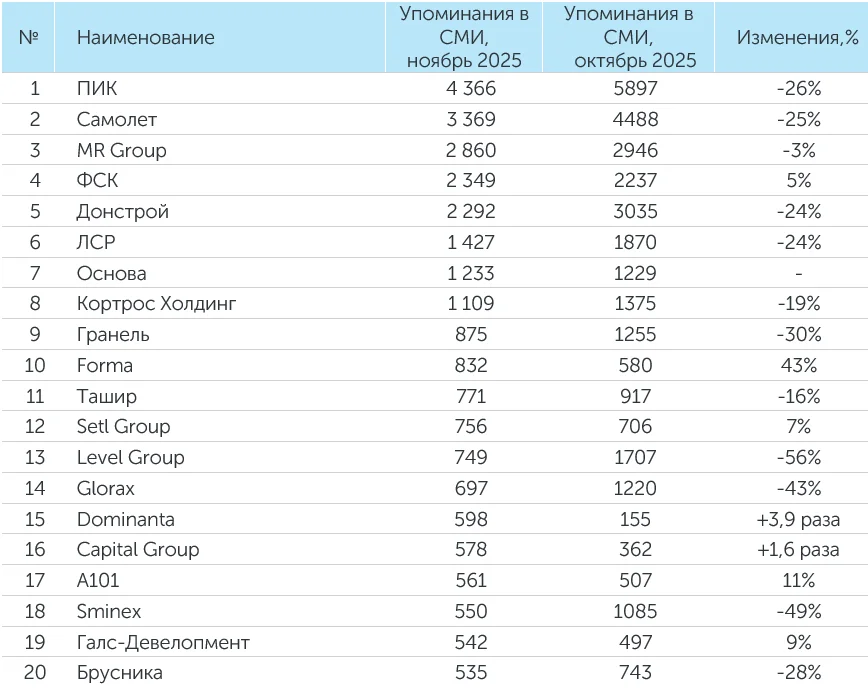Click the Галс-Девелопмент company name
868x691 pixels.
(163, 642)
